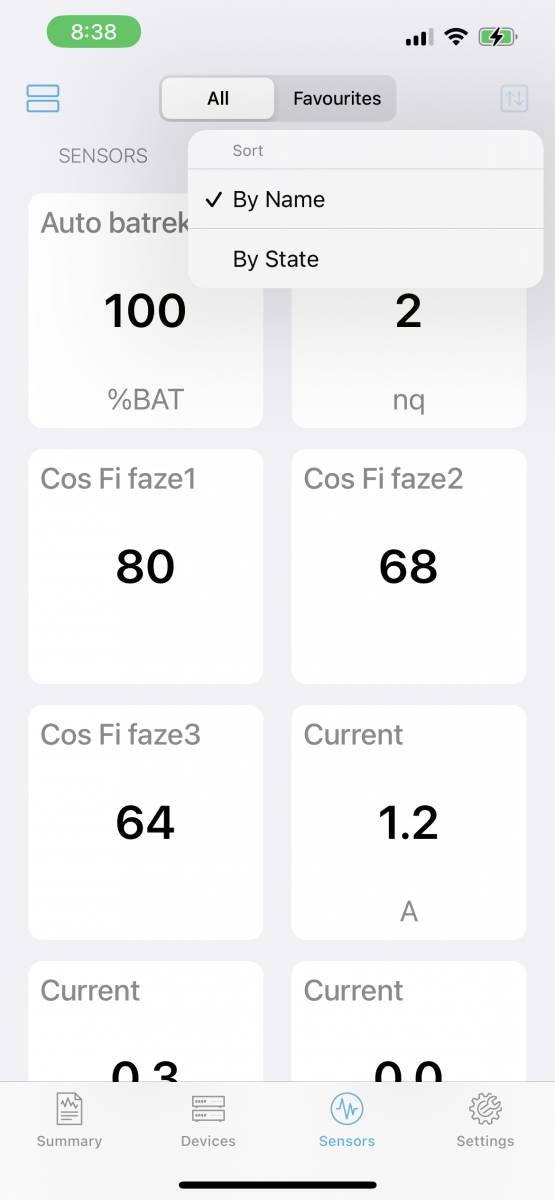
Task: Open Cos Fi faze2 sensor card
Action: (x=409, y=567)
